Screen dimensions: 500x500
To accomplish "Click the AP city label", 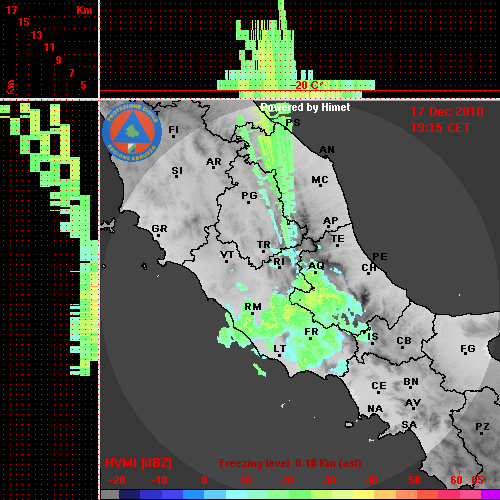I will tap(330, 220).
